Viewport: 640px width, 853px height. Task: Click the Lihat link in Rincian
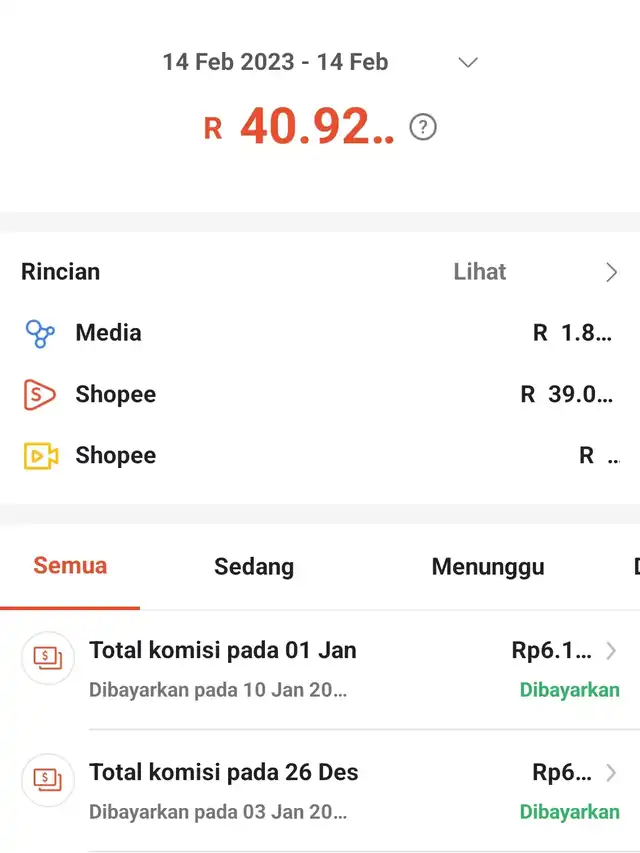tap(480, 272)
